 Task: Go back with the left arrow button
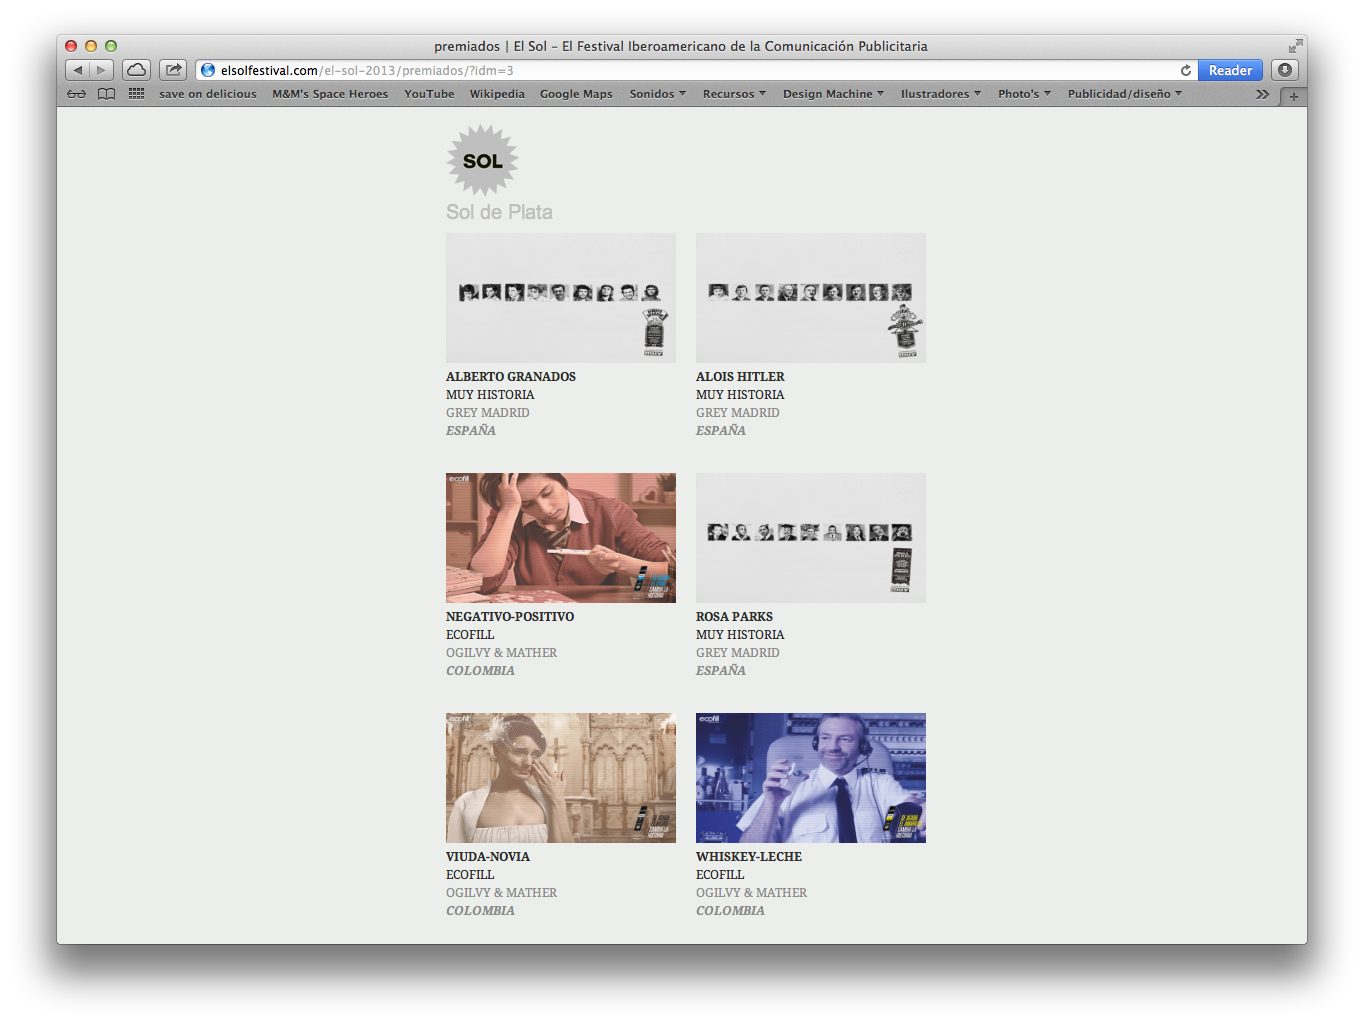pos(77,70)
